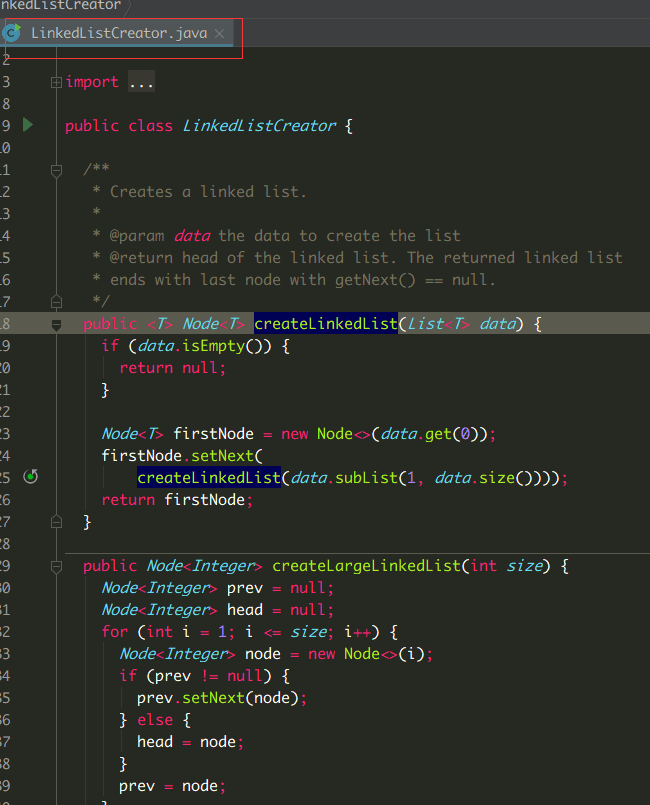The width and height of the screenshot is (650, 805).
Task: Click the 'List<T> data' parameter
Action: (462, 324)
